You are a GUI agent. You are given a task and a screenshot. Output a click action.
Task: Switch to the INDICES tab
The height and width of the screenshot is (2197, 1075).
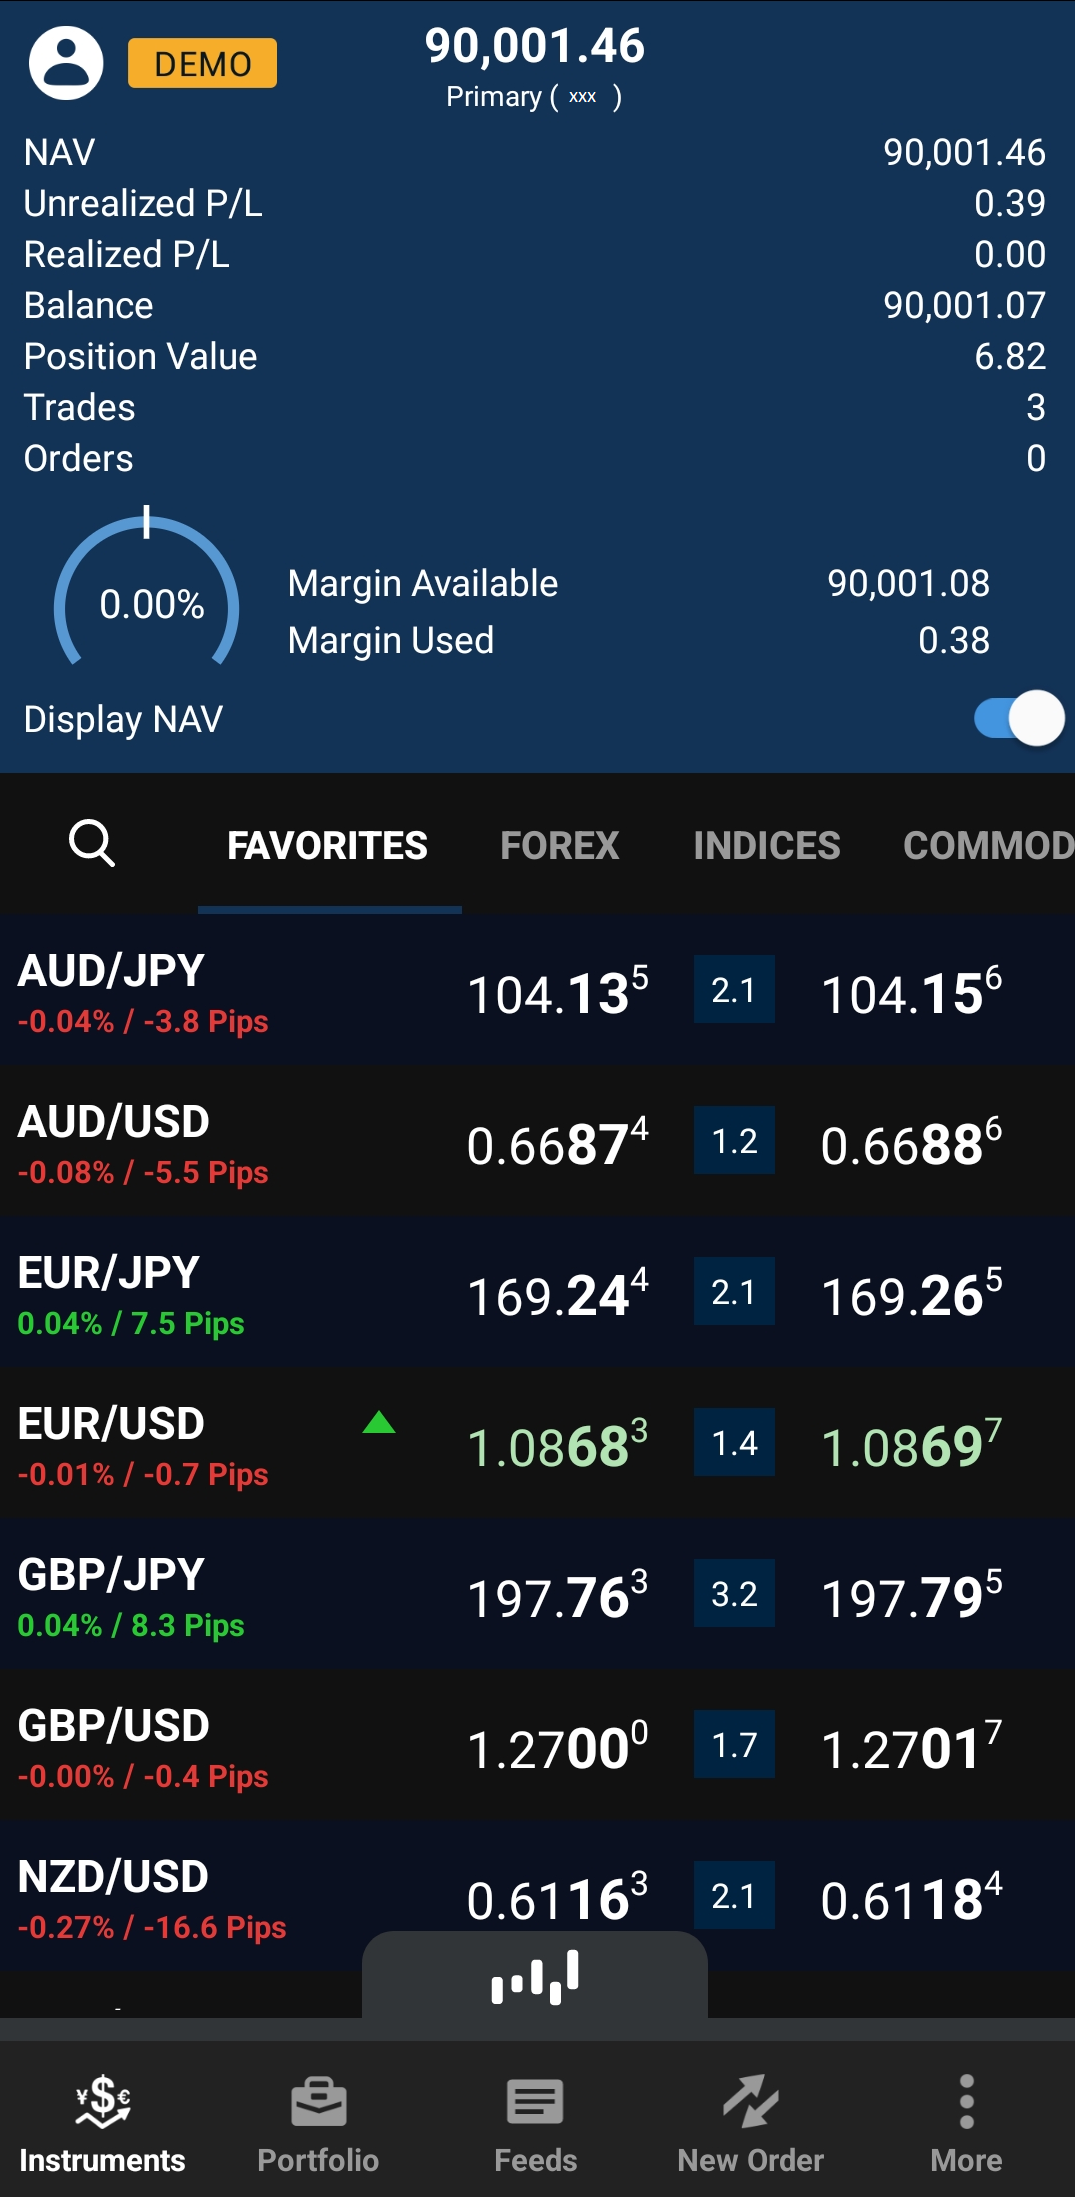click(x=766, y=846)
